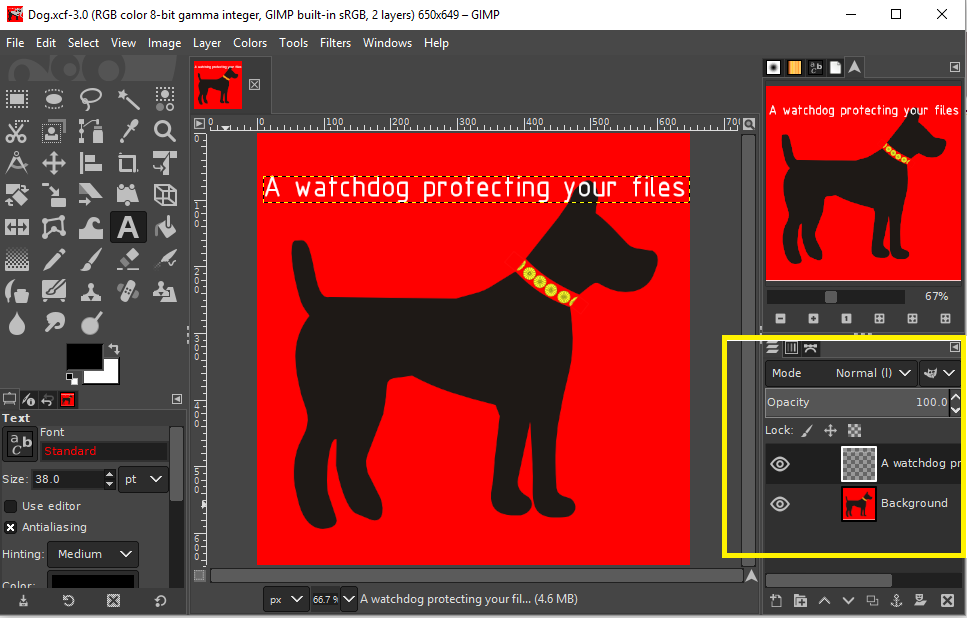Select the Crop tool
The height and width of the screenshot is (618, 967).
127,162
